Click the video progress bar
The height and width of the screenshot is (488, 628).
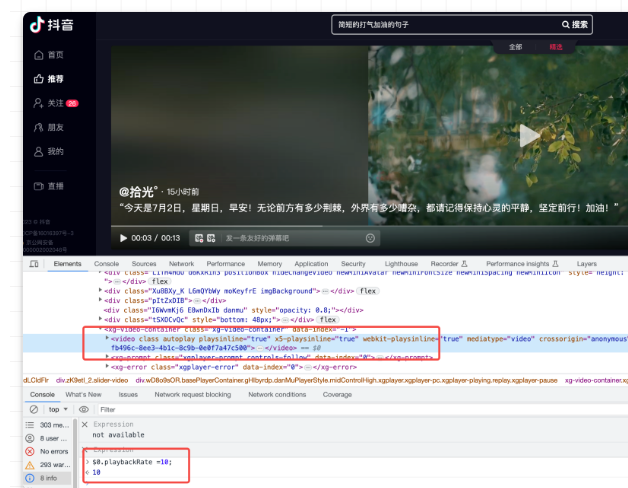tap(369, 226)
